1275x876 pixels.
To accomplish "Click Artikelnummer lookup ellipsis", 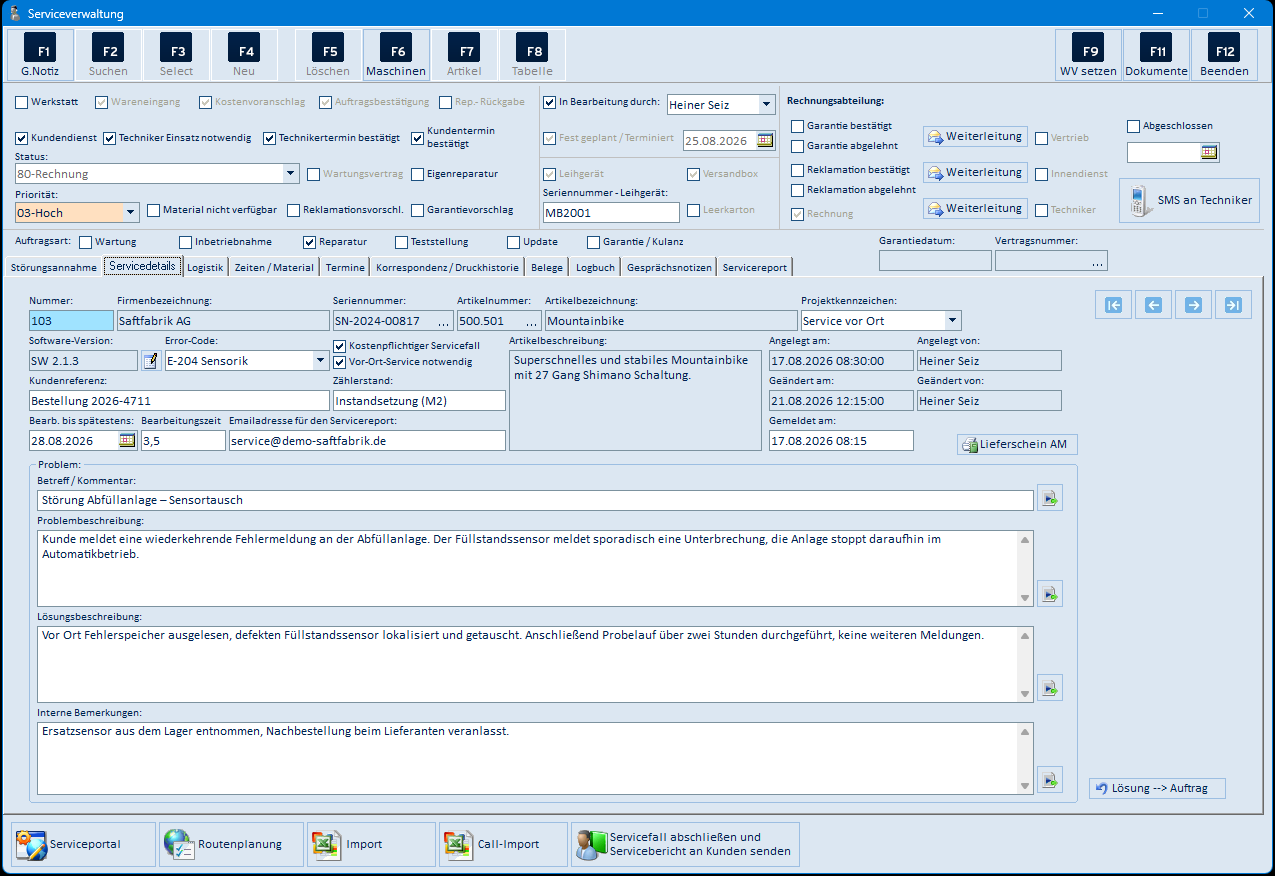I will pos(532,322).
